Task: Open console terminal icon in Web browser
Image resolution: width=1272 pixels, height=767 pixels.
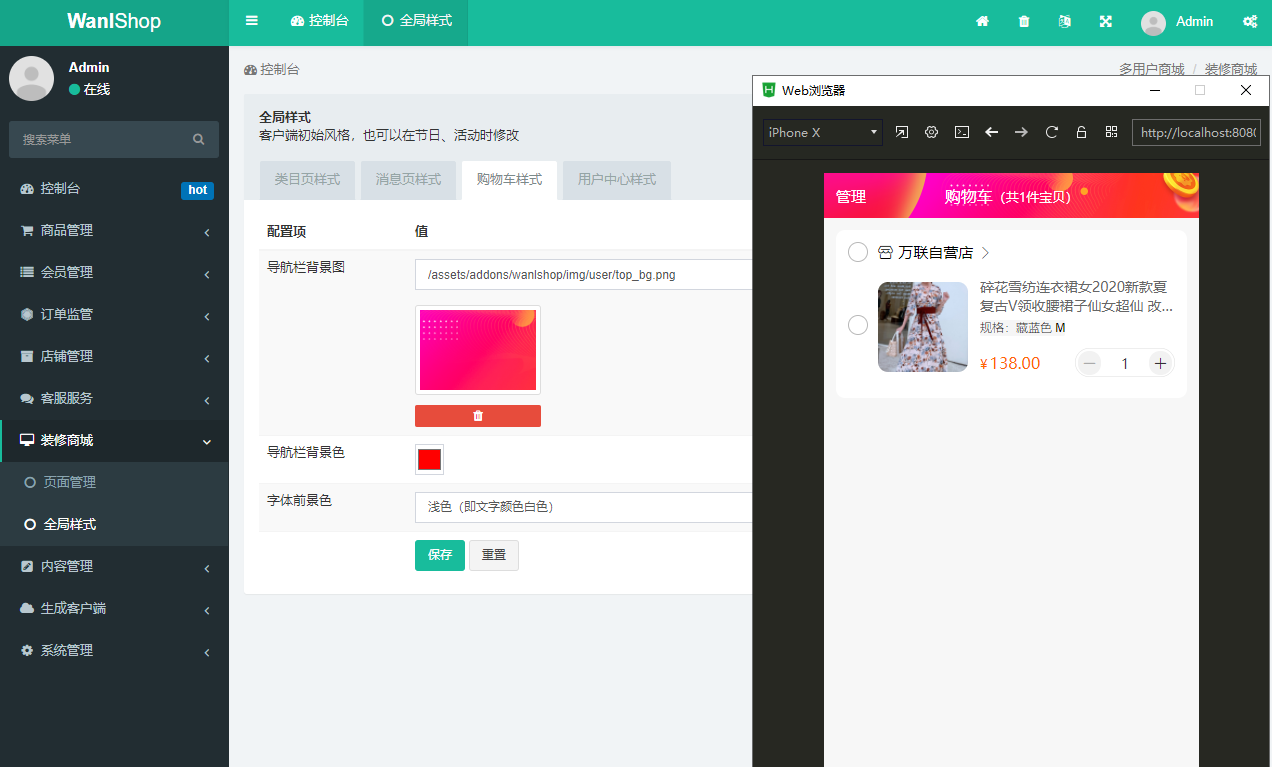Action: click(962, 132)
